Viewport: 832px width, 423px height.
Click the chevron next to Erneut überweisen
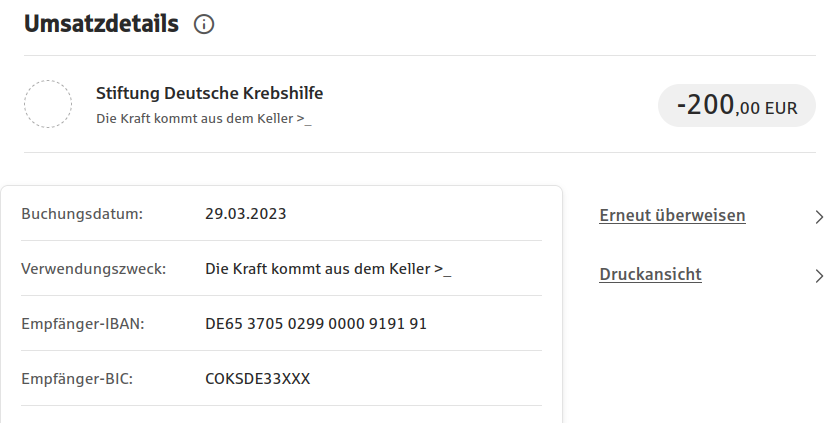pos(819,216)
